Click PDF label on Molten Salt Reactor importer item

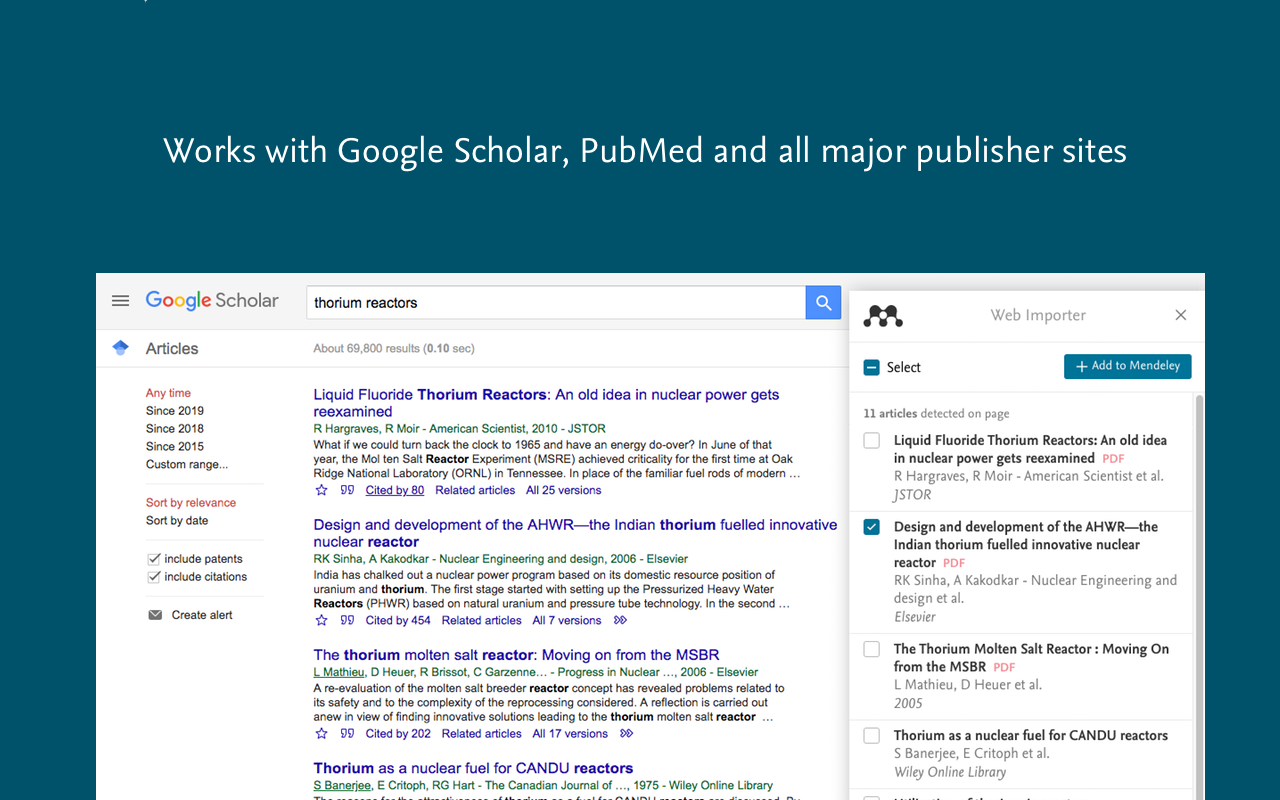point(1004,667)
